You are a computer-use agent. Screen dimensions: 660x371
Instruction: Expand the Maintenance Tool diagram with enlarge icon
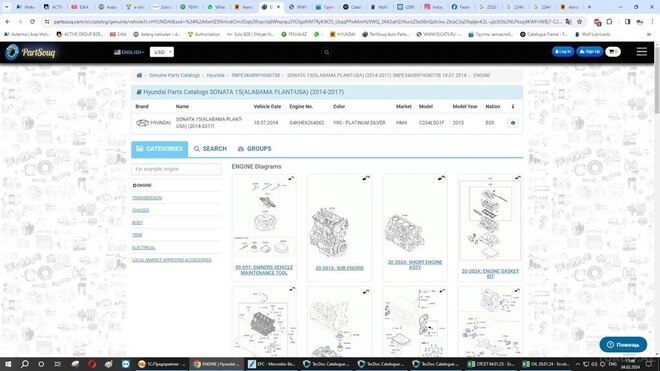click(291, 178)
